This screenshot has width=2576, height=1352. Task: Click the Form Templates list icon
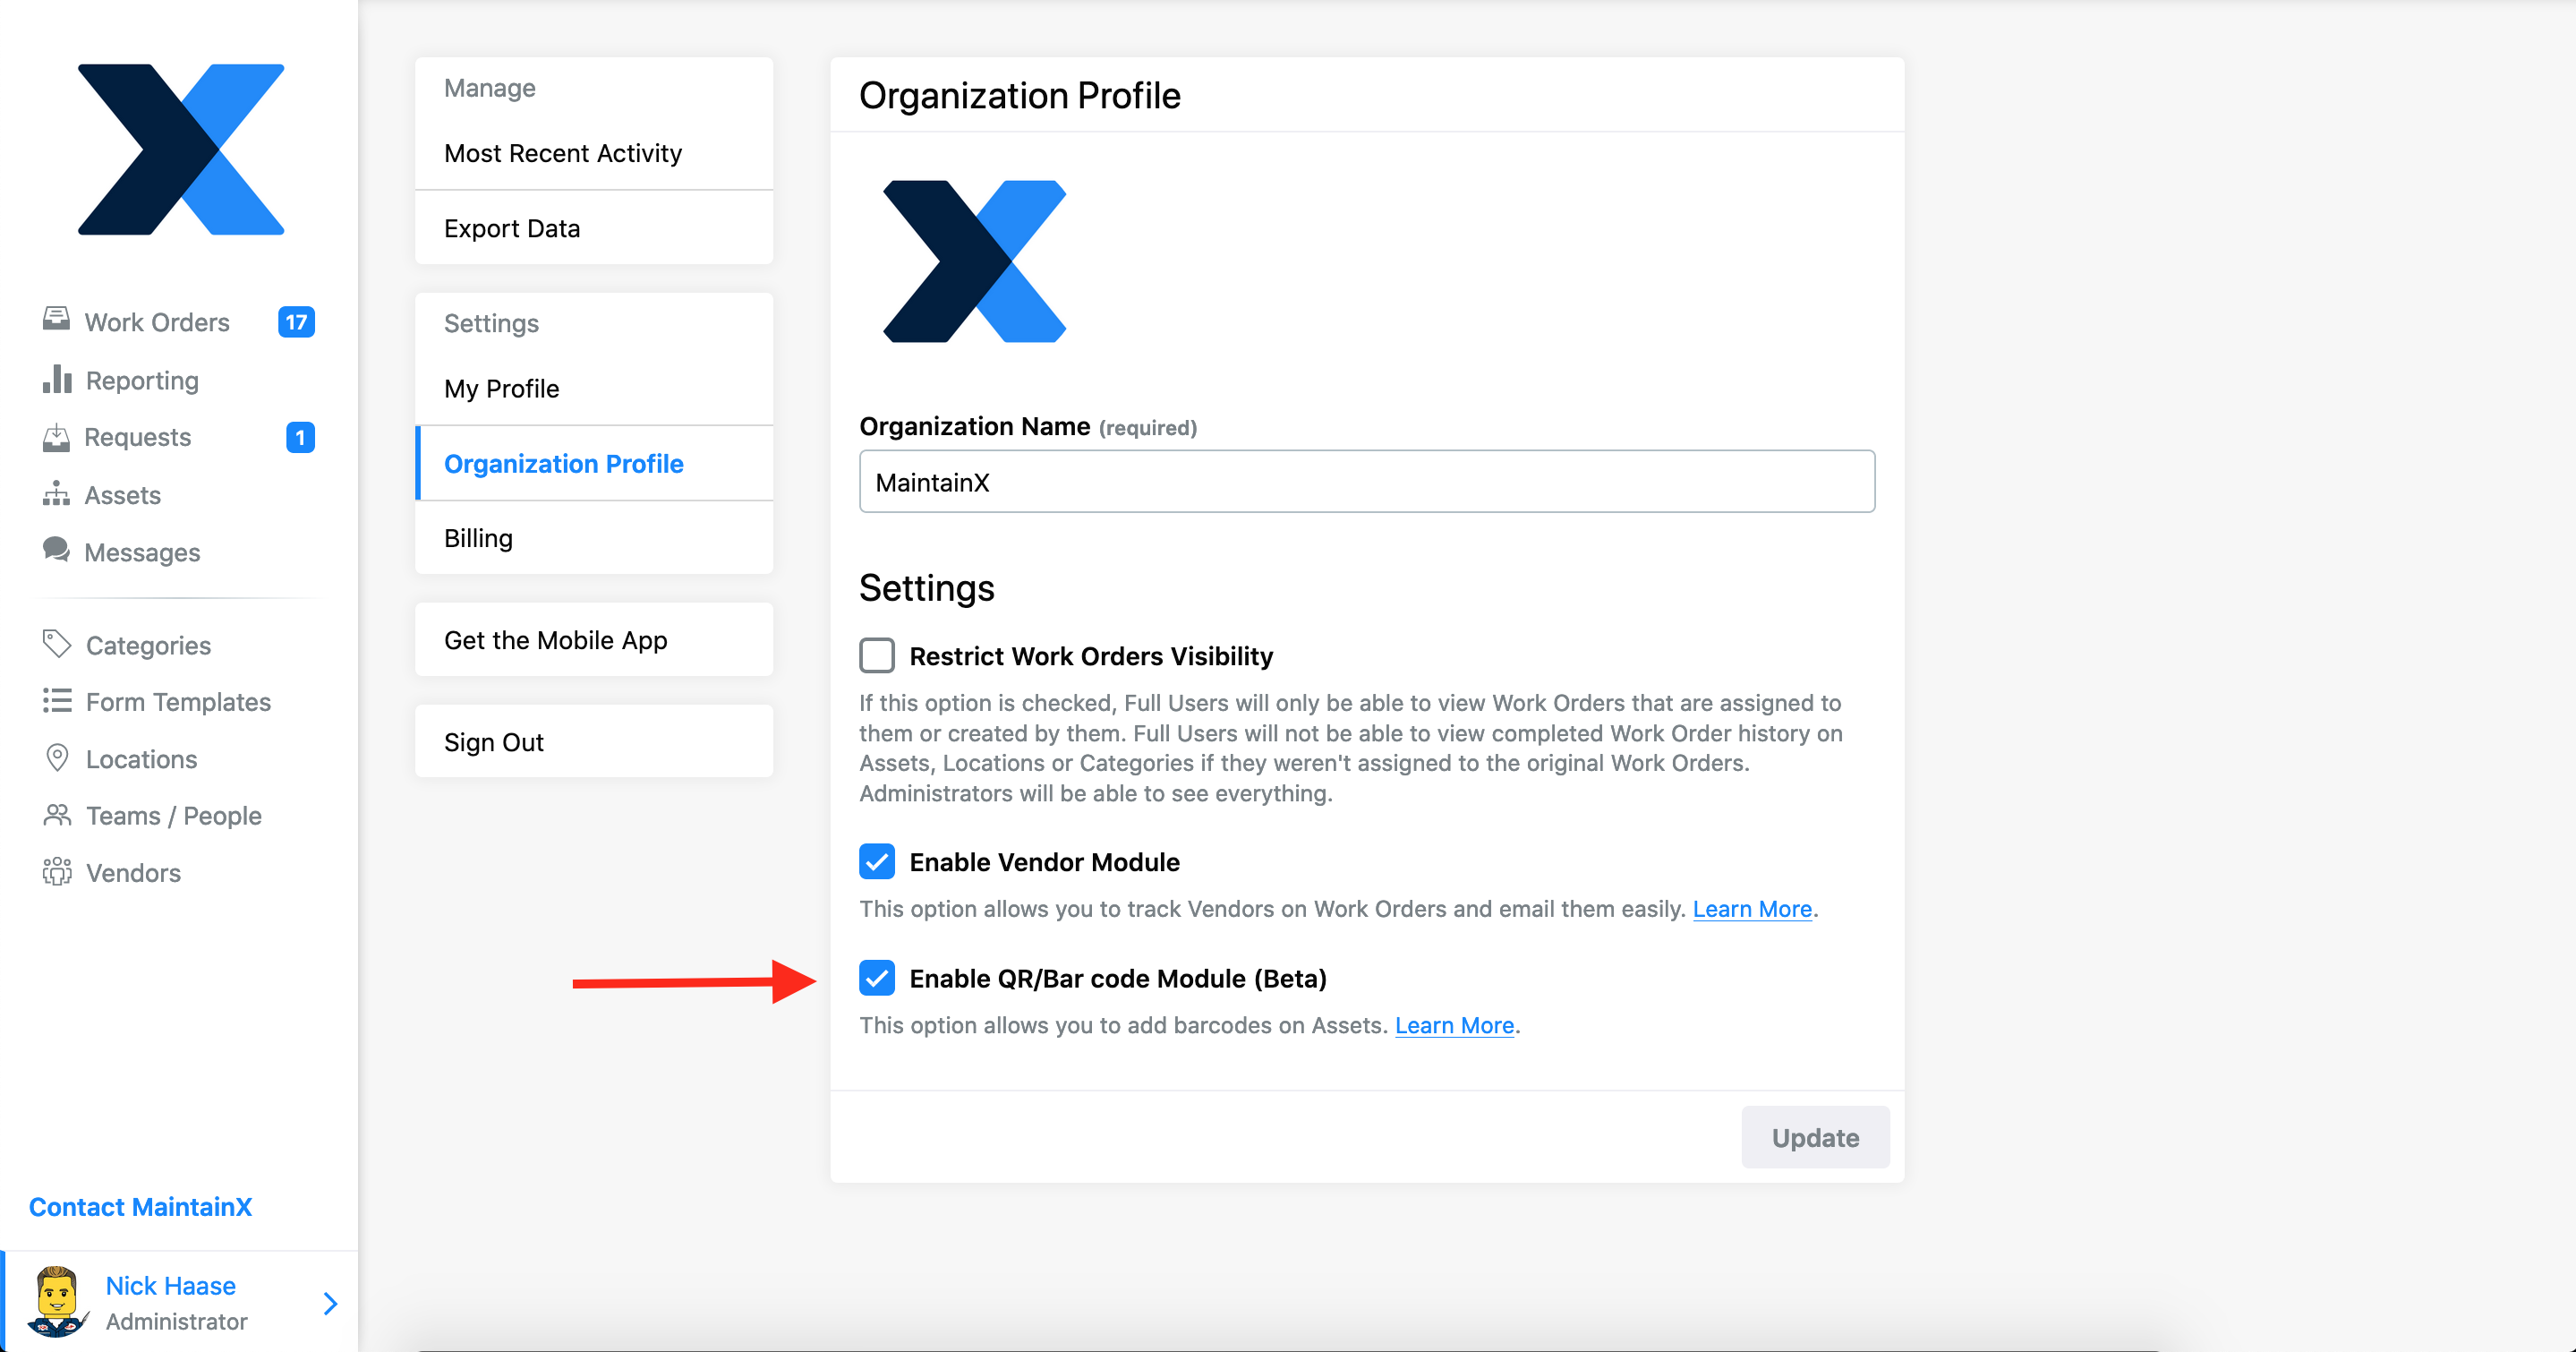point(57,700)
